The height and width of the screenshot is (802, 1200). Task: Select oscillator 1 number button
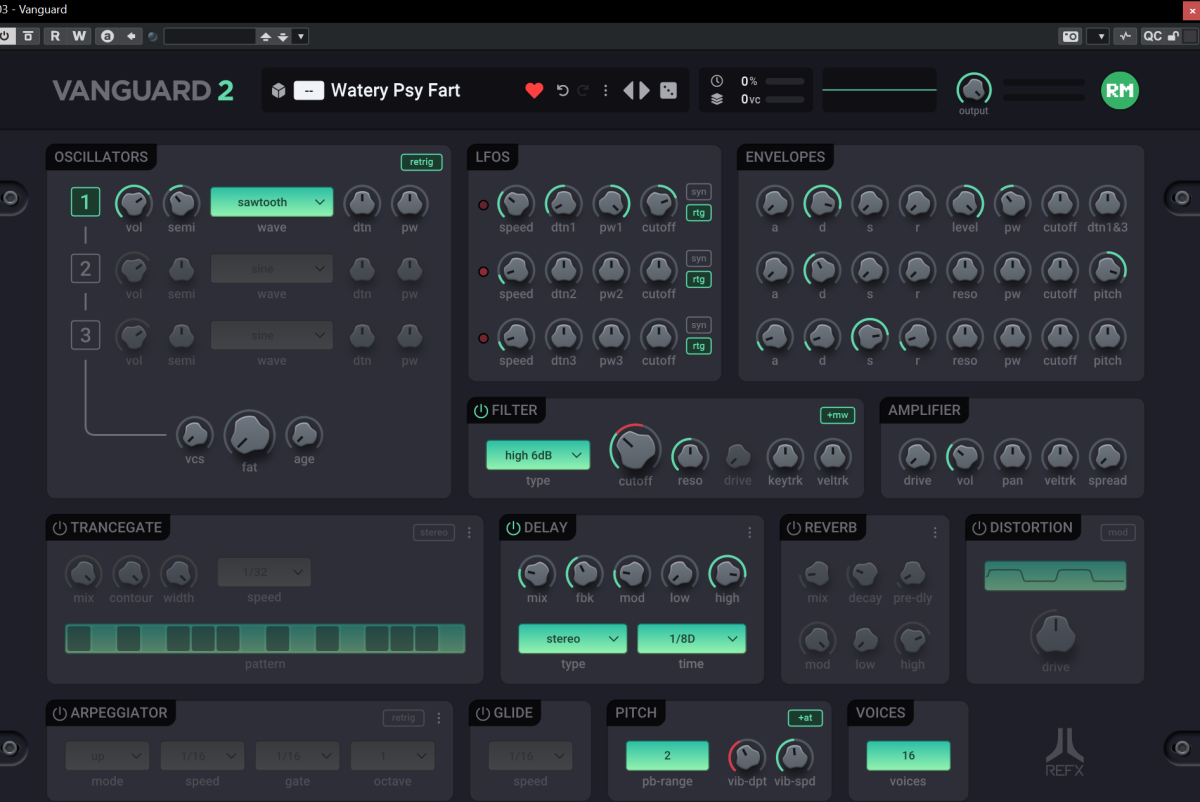[85, 203]
